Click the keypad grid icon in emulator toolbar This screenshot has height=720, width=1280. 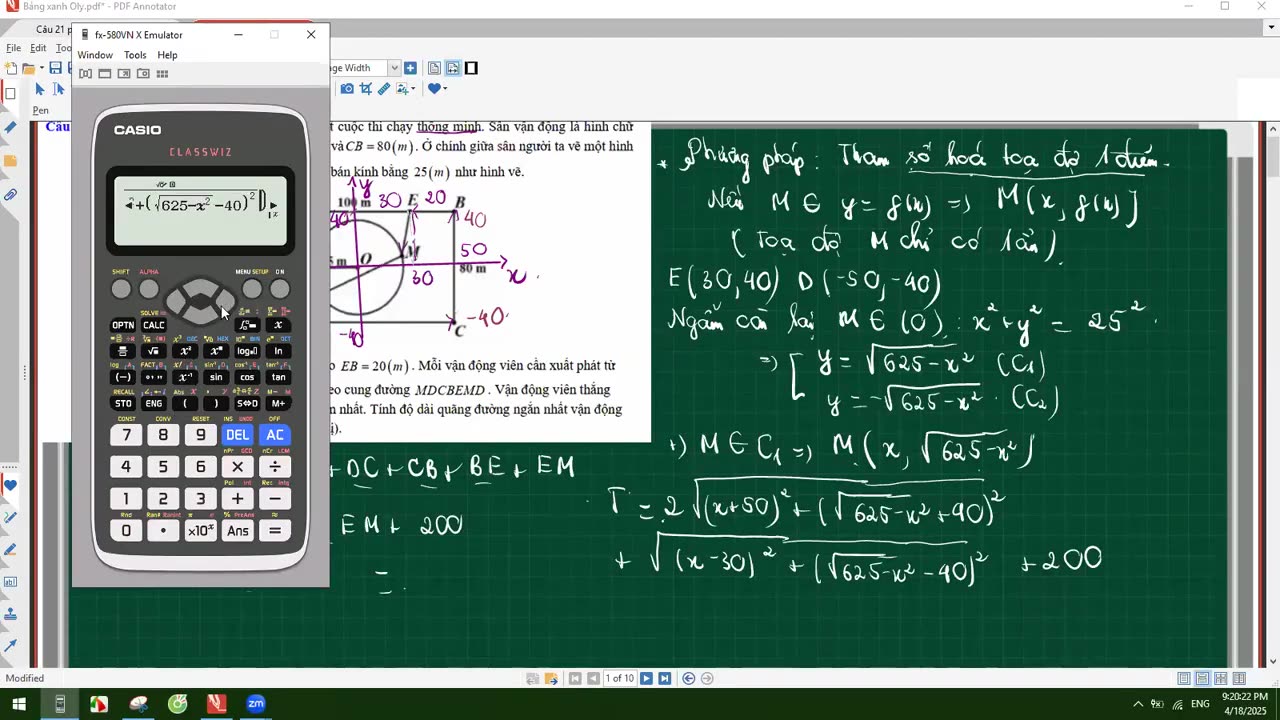tap(162, 74)
